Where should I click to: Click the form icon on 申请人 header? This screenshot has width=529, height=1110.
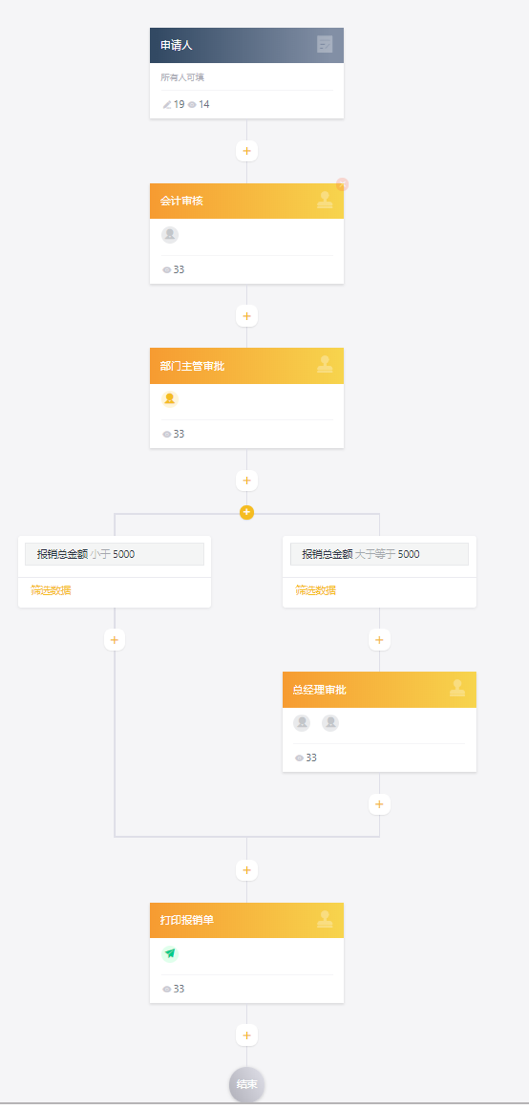pyautogui.click(x=325, y=45)
